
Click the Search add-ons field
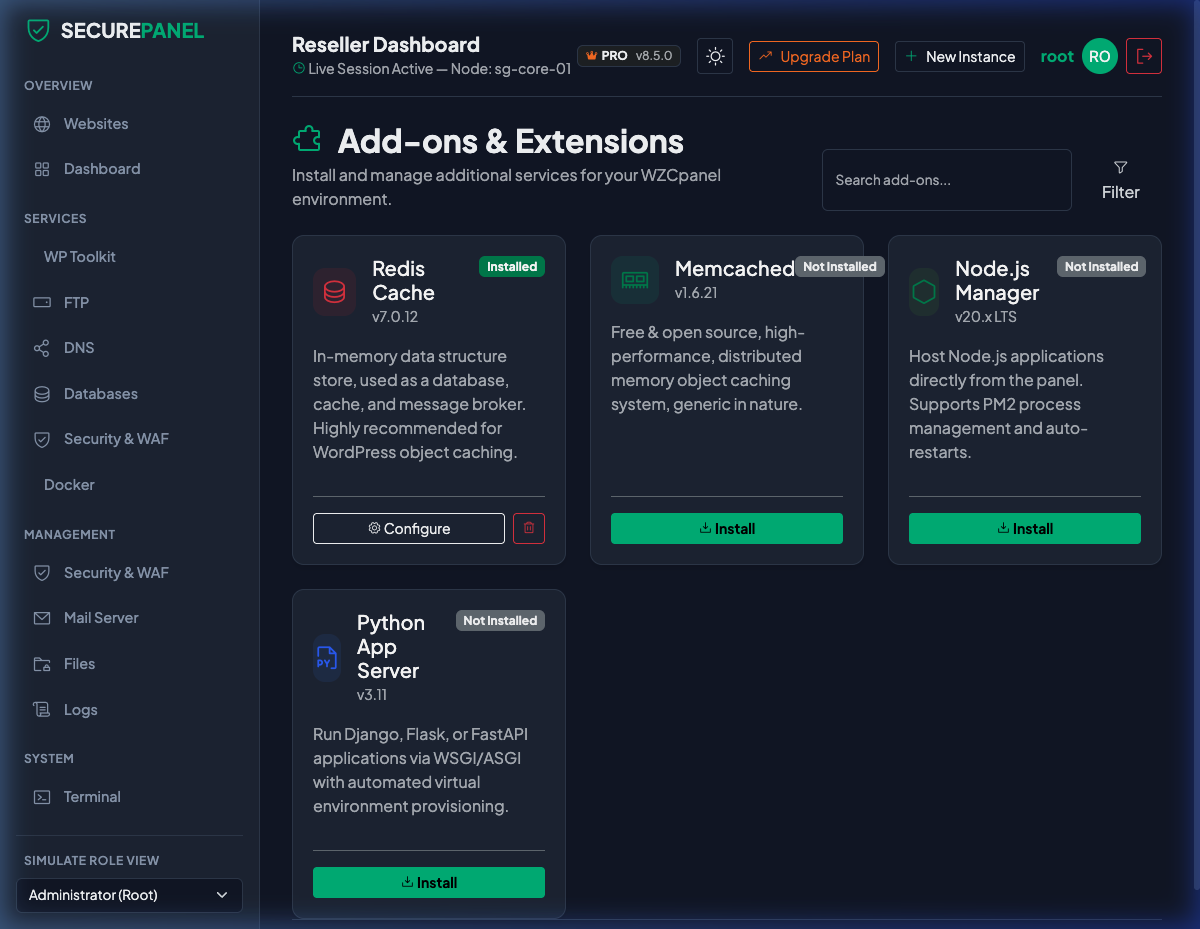947,180
